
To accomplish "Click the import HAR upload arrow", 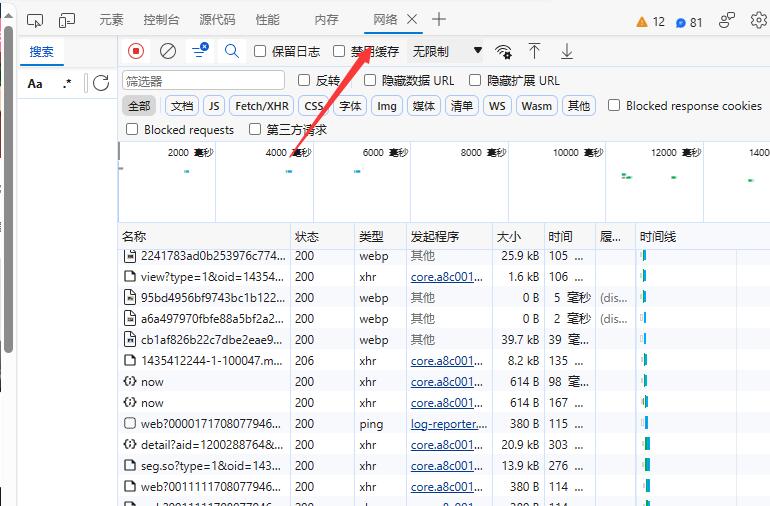I will point(535,51).
